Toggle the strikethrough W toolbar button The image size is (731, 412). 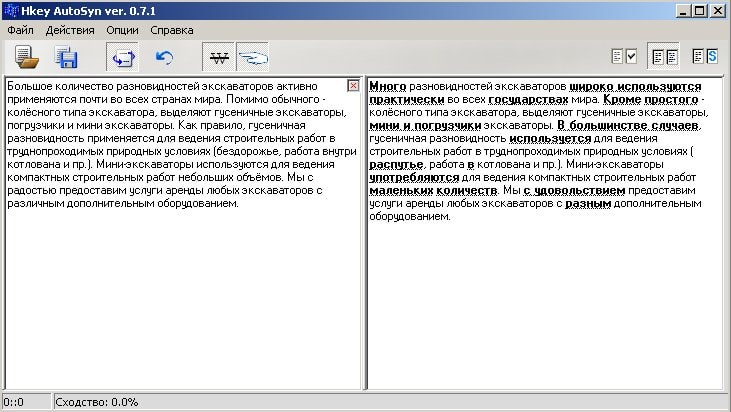pyautogui.click(x=219, y=58)
